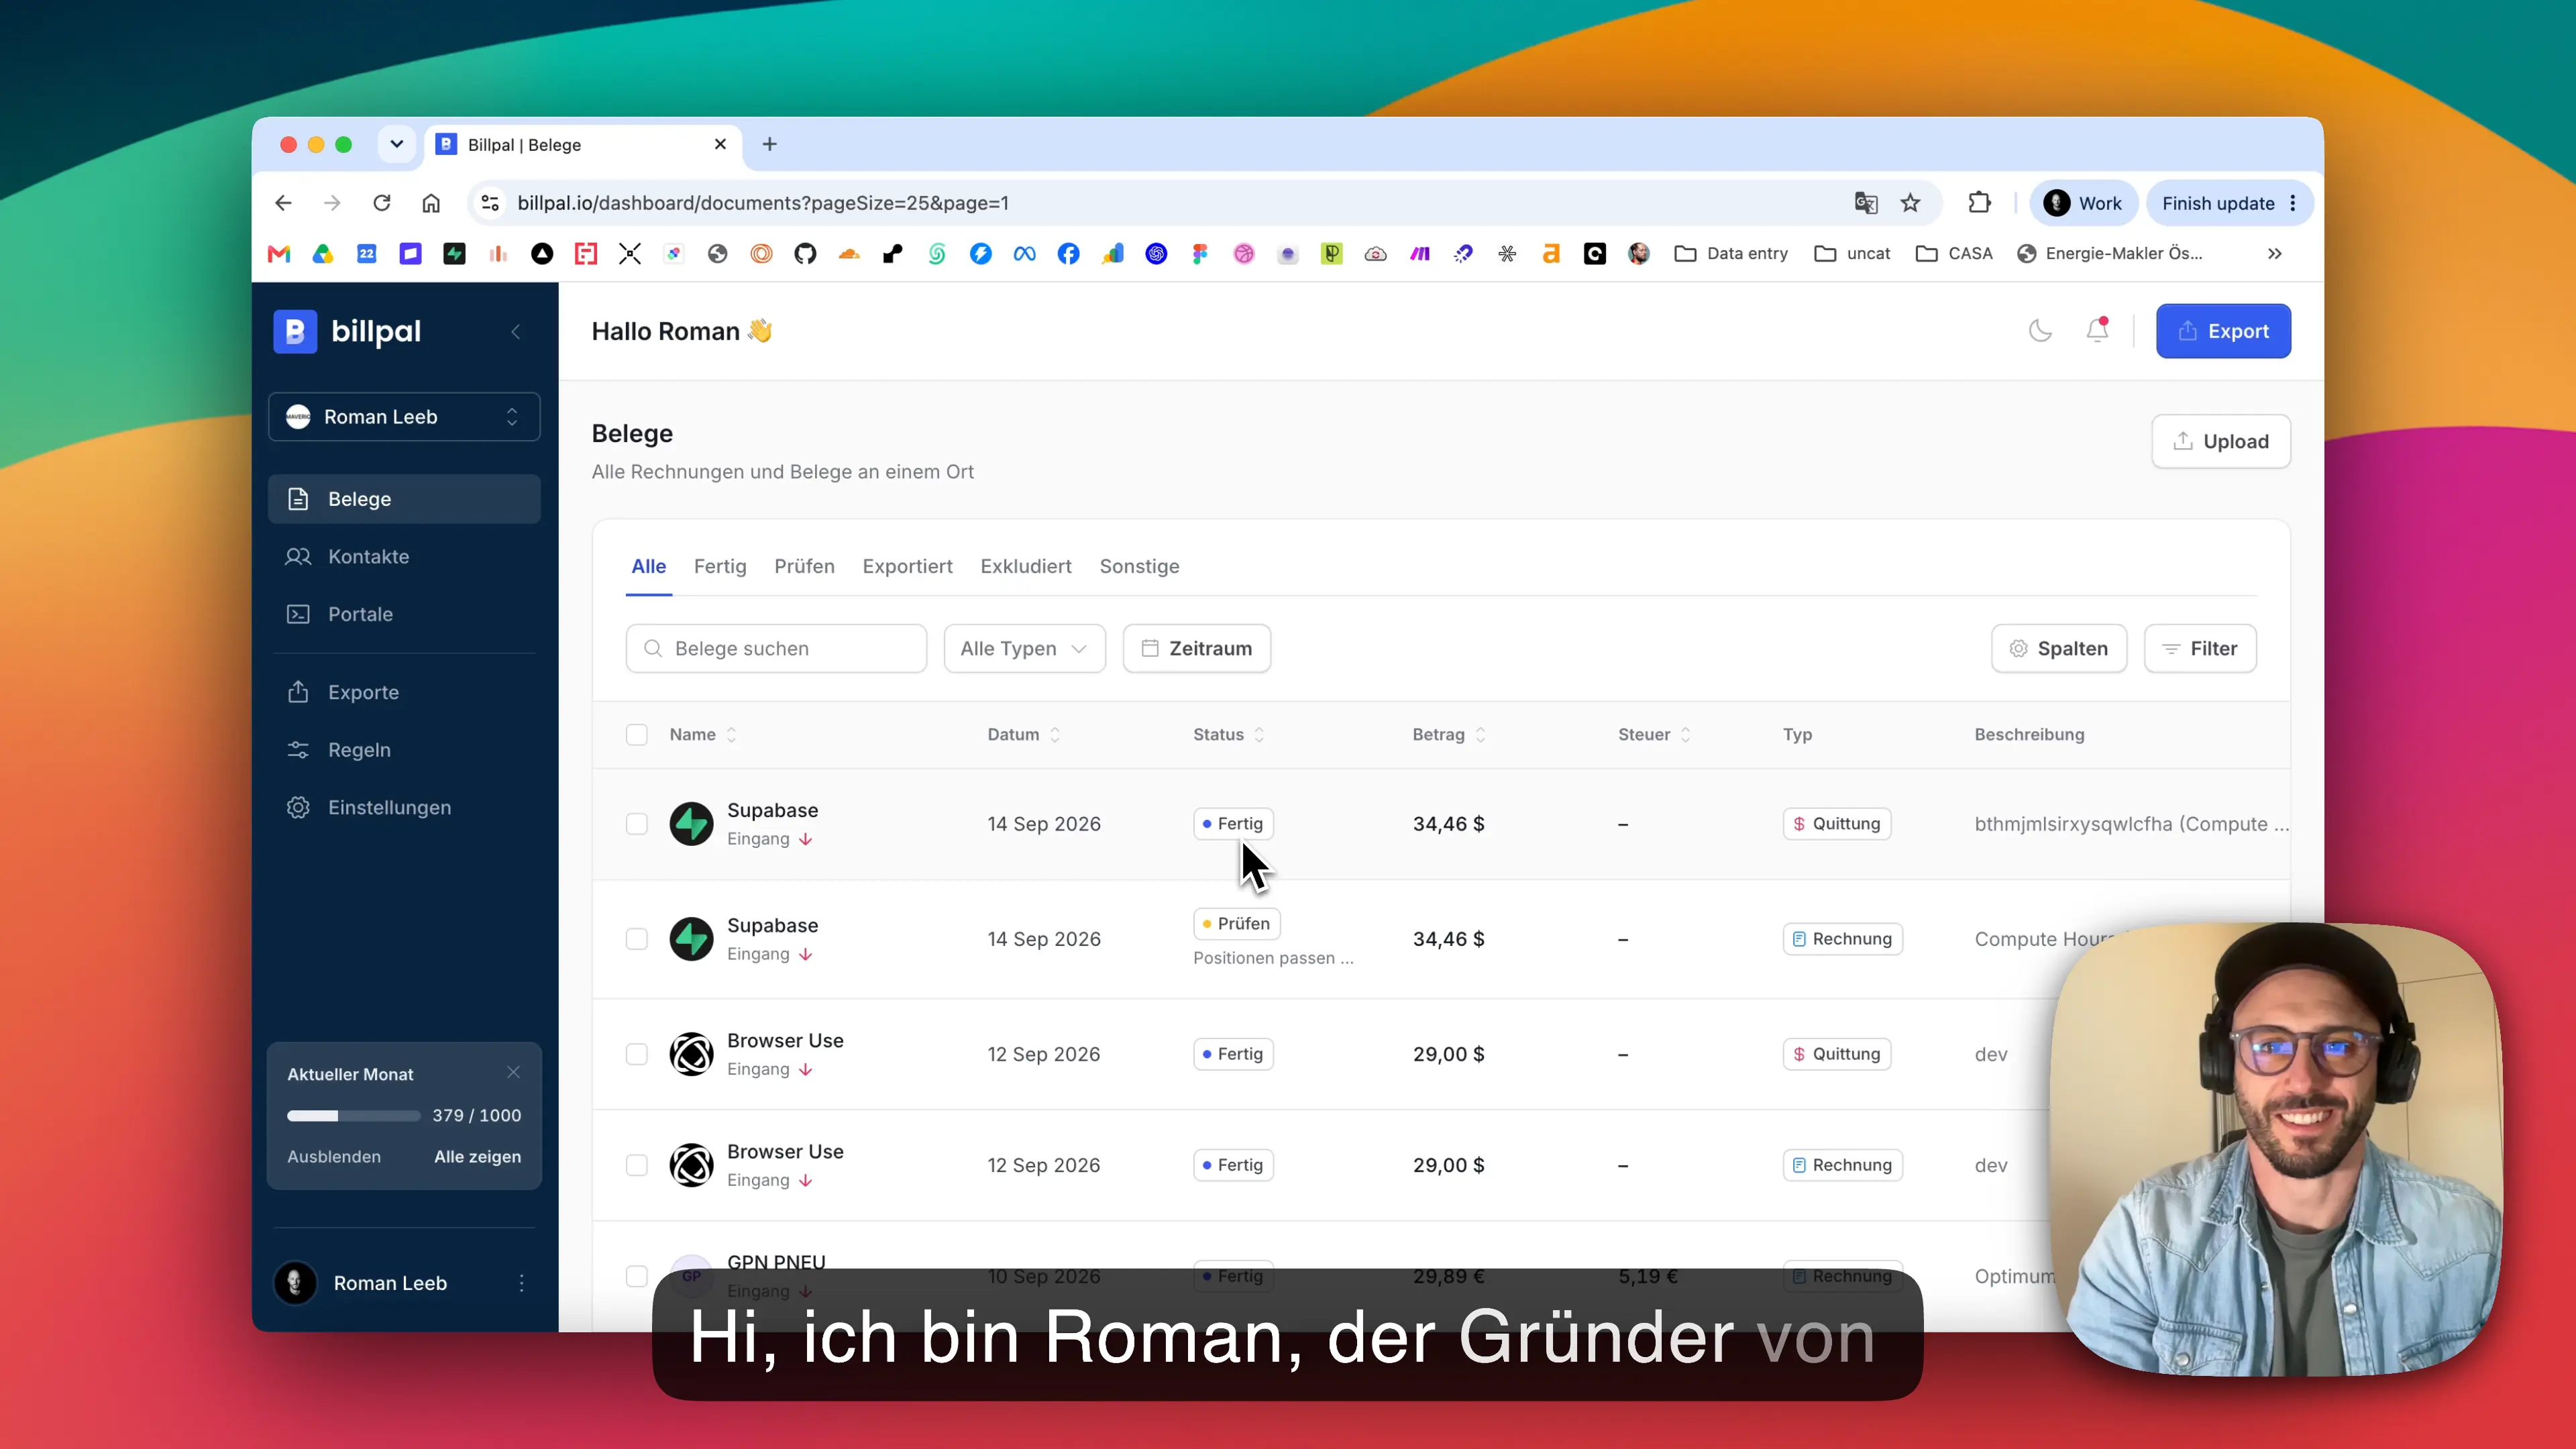Open the Roman Leeb workspace switcher
The width and height of the screenshot is (2576, 1449).
(x=404, y=417)
